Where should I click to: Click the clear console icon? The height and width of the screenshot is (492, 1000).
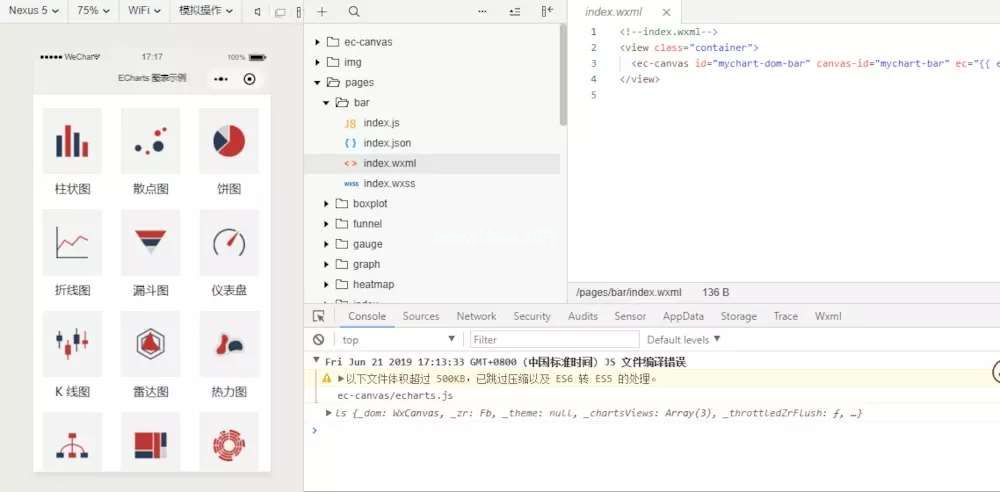pos(318,340)
